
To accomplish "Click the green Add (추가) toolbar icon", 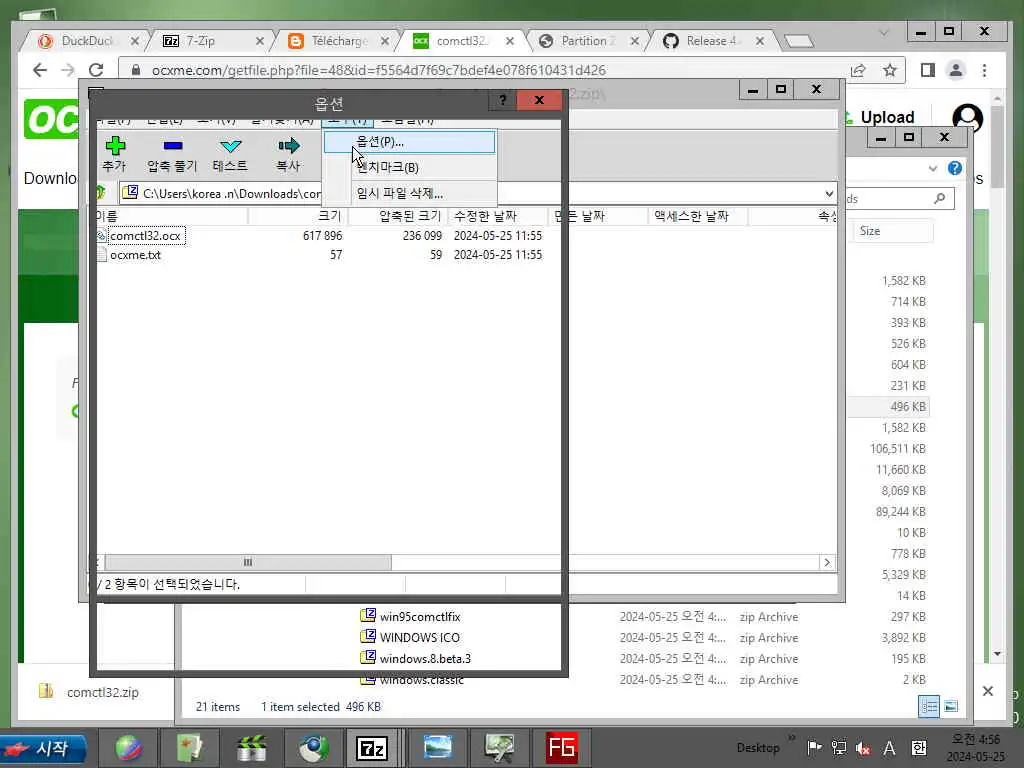I will pyautogui.click(x=115, y=146).
